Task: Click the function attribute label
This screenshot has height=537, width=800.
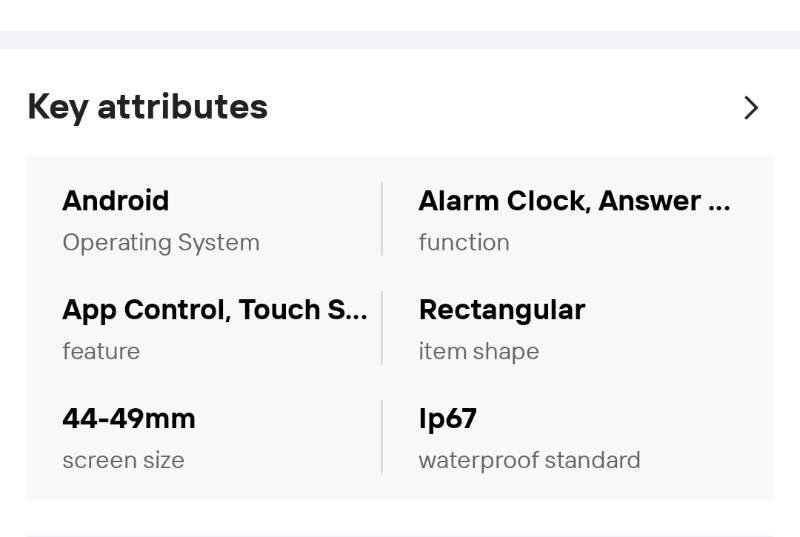Action: coord(464,243)
